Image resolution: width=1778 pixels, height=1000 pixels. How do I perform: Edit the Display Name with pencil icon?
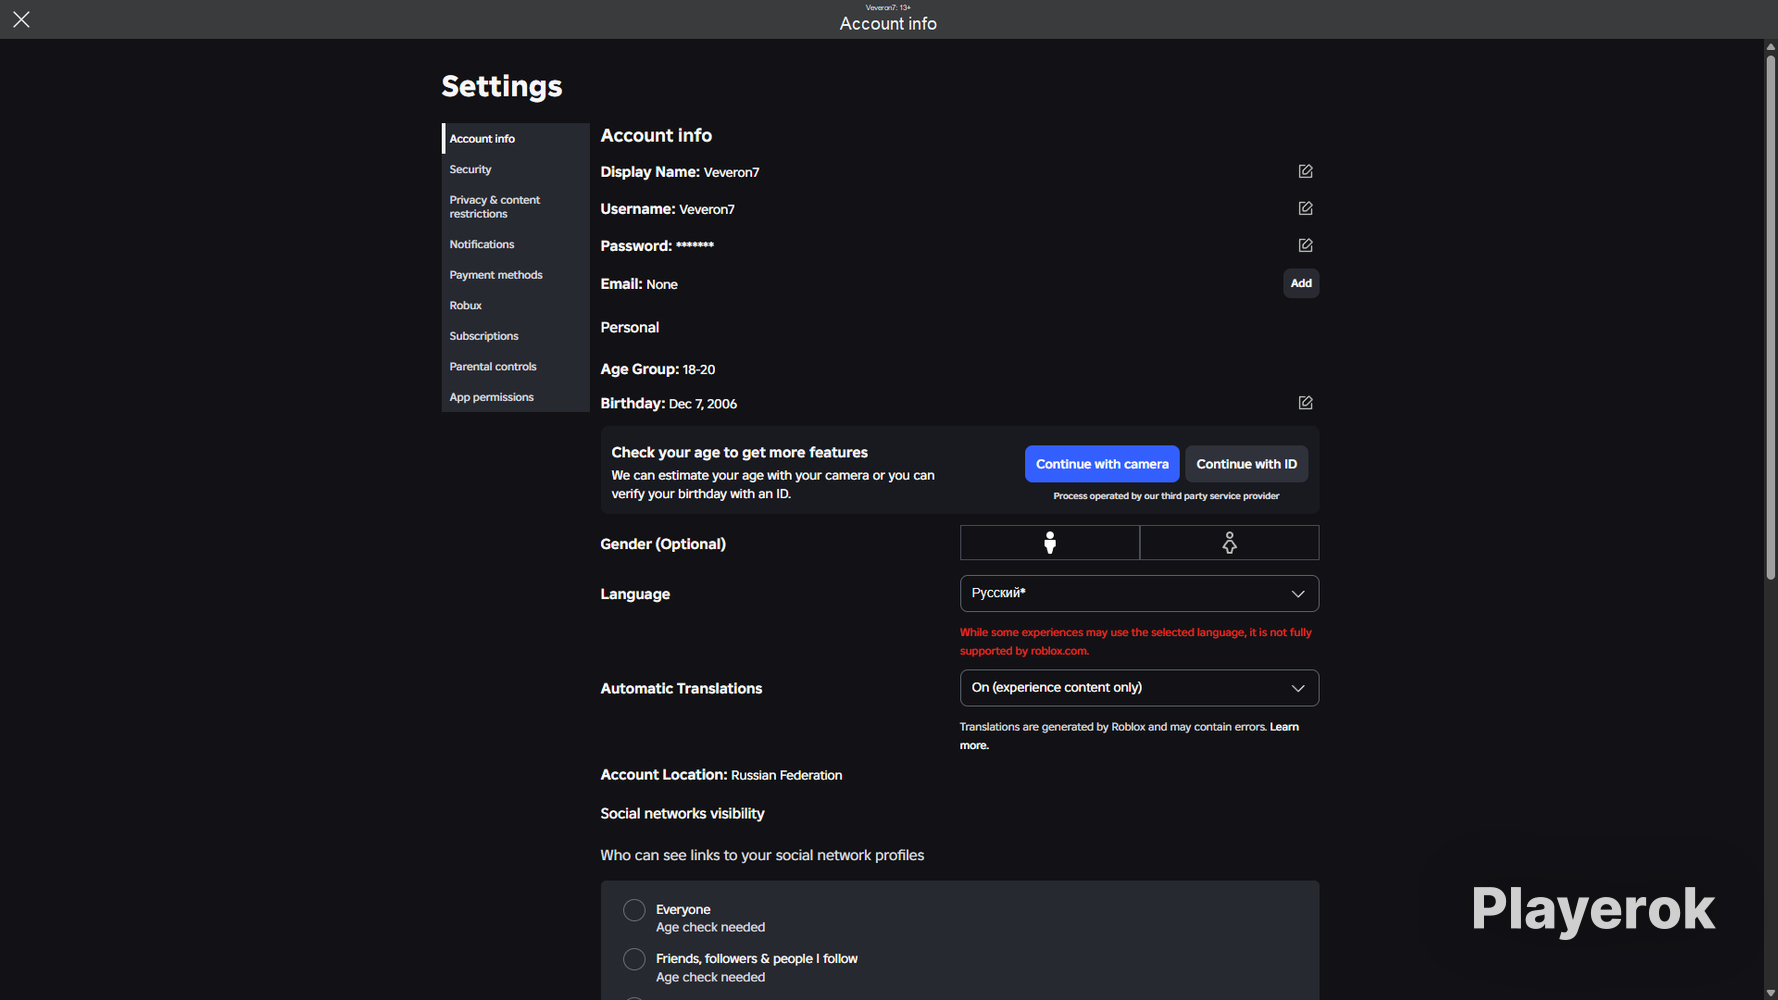pyautogui.click(x=1305, y=172)
